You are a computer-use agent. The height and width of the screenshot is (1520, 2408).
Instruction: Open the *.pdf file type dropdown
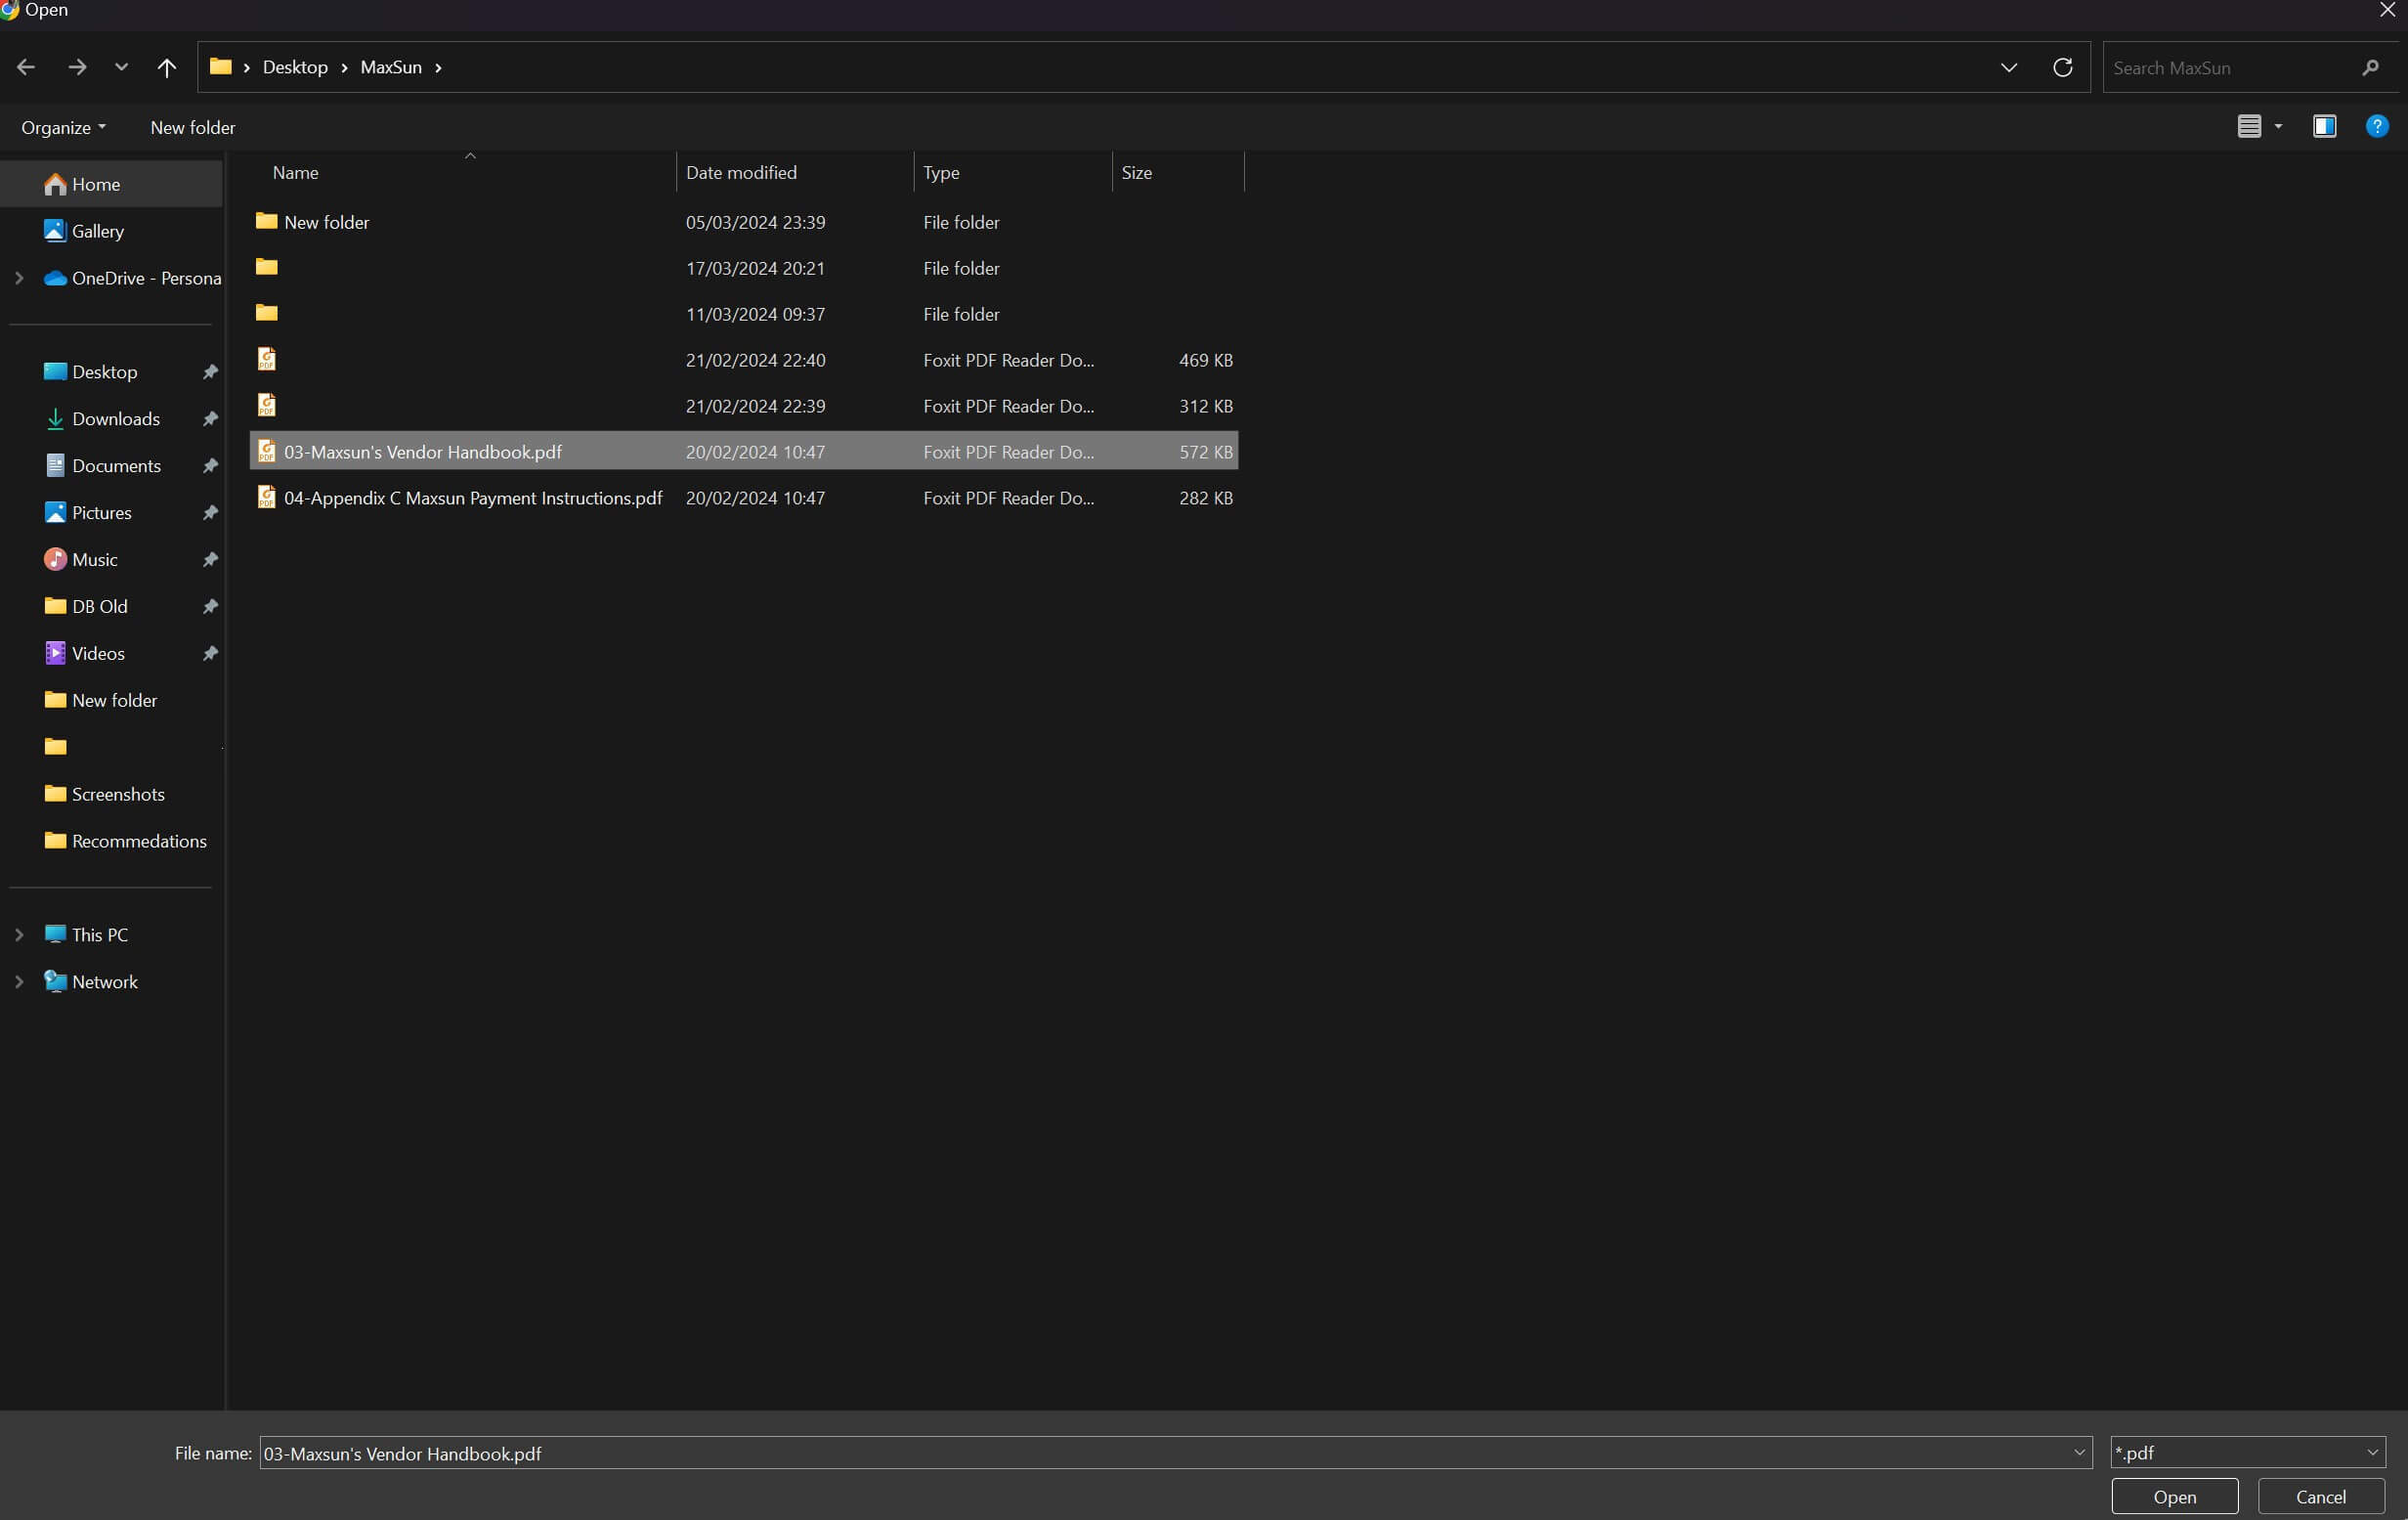pyautogui.click(x=2247, y=1452)
